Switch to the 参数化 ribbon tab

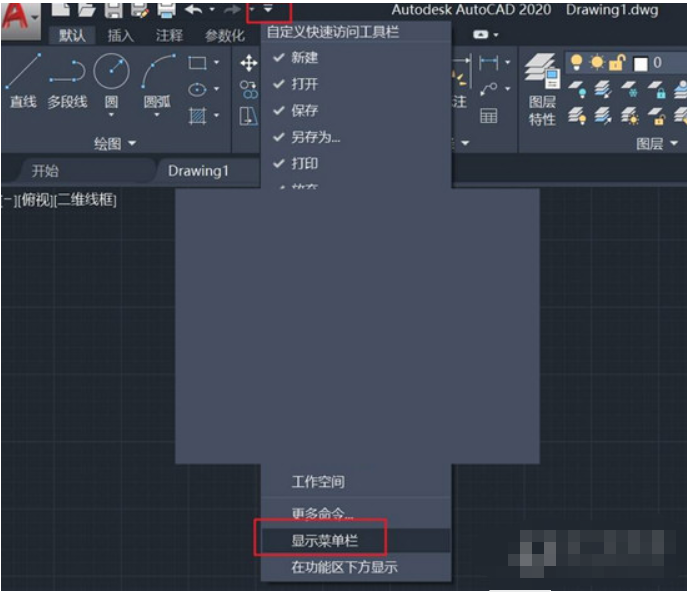[x=224, y=35]
